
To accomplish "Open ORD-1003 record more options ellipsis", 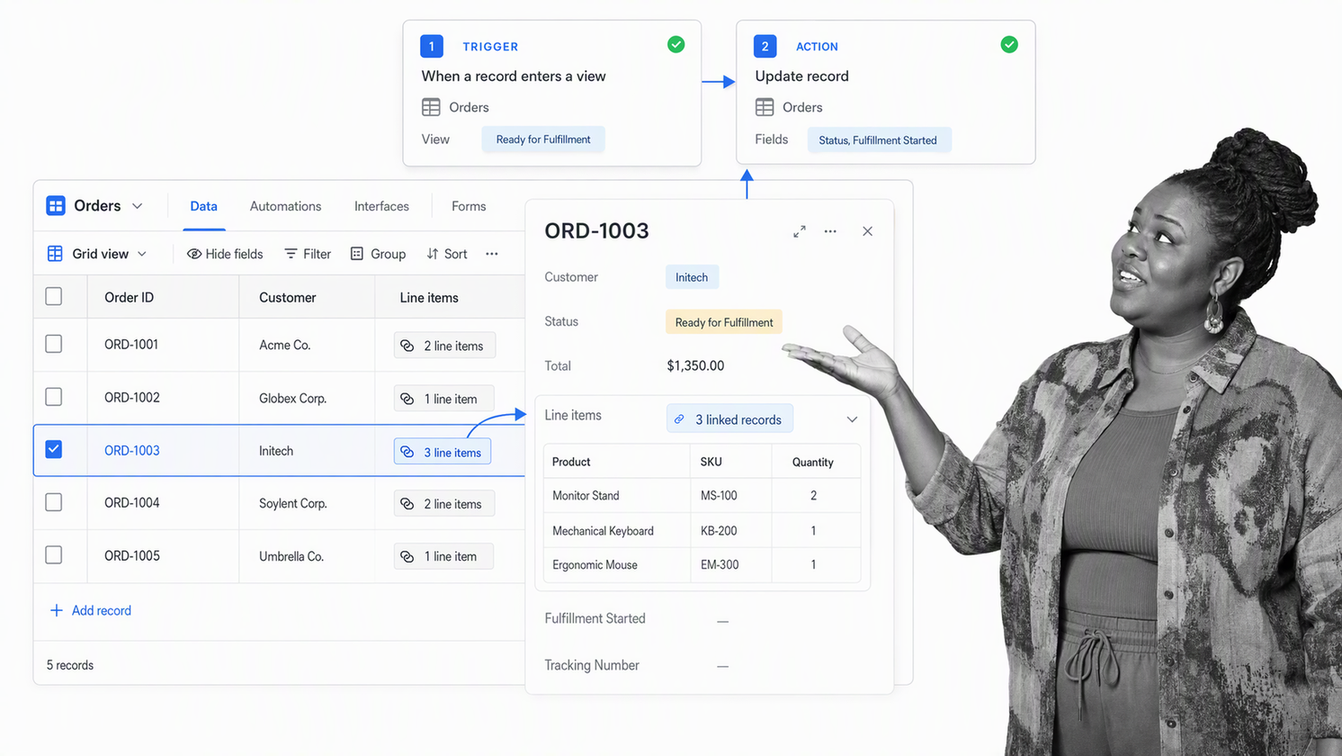I will (x=830, y=231).
